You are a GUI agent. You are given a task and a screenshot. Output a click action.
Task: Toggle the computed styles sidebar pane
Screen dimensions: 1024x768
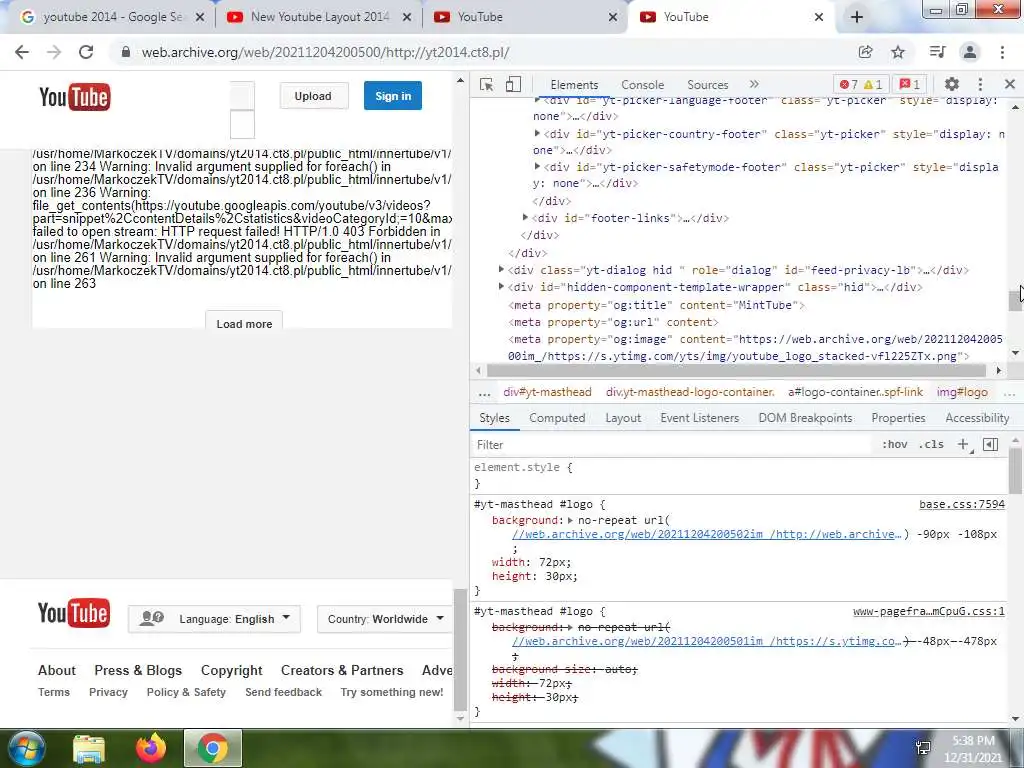991,445
